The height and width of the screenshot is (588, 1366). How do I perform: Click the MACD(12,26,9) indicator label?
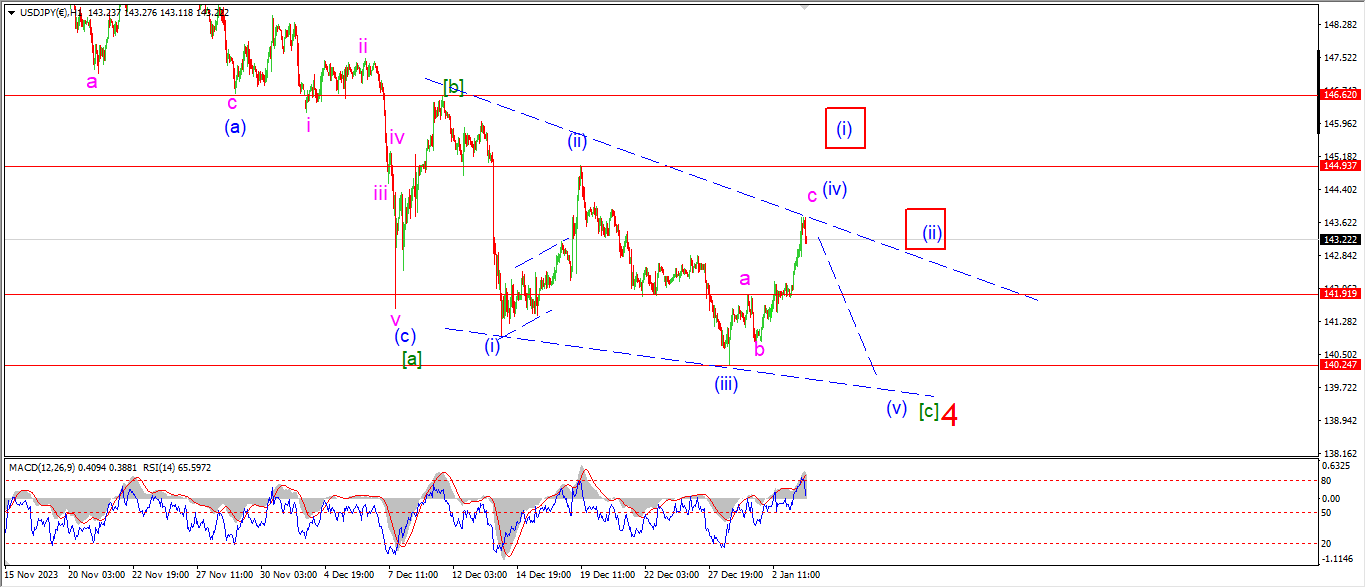click(49, 467)
